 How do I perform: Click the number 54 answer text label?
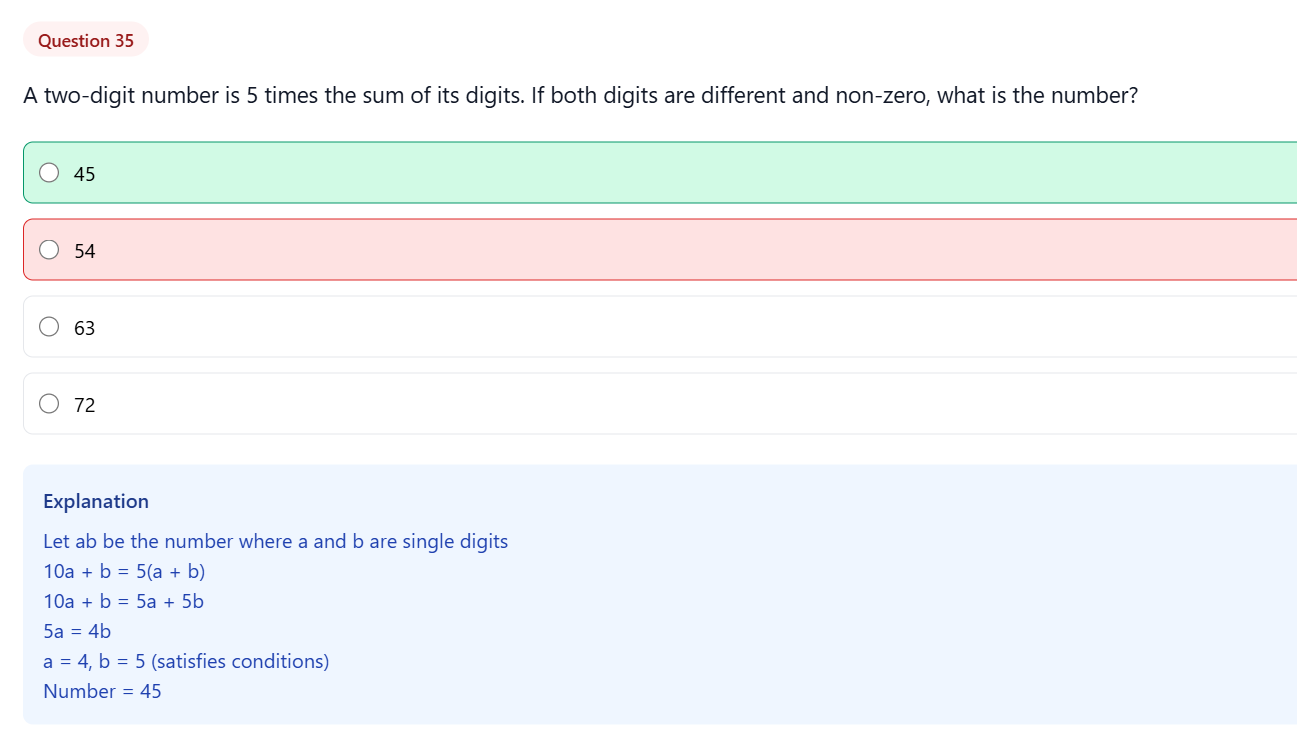(x=85, y=250)
